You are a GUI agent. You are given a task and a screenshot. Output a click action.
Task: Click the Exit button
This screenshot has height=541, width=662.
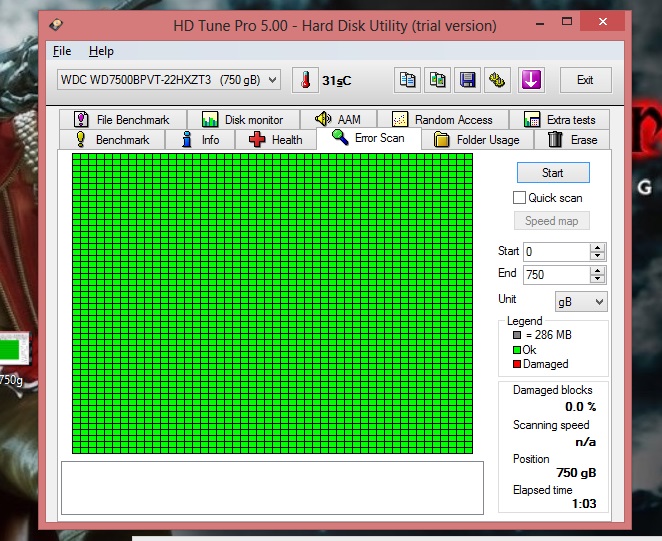click(585, 80)
